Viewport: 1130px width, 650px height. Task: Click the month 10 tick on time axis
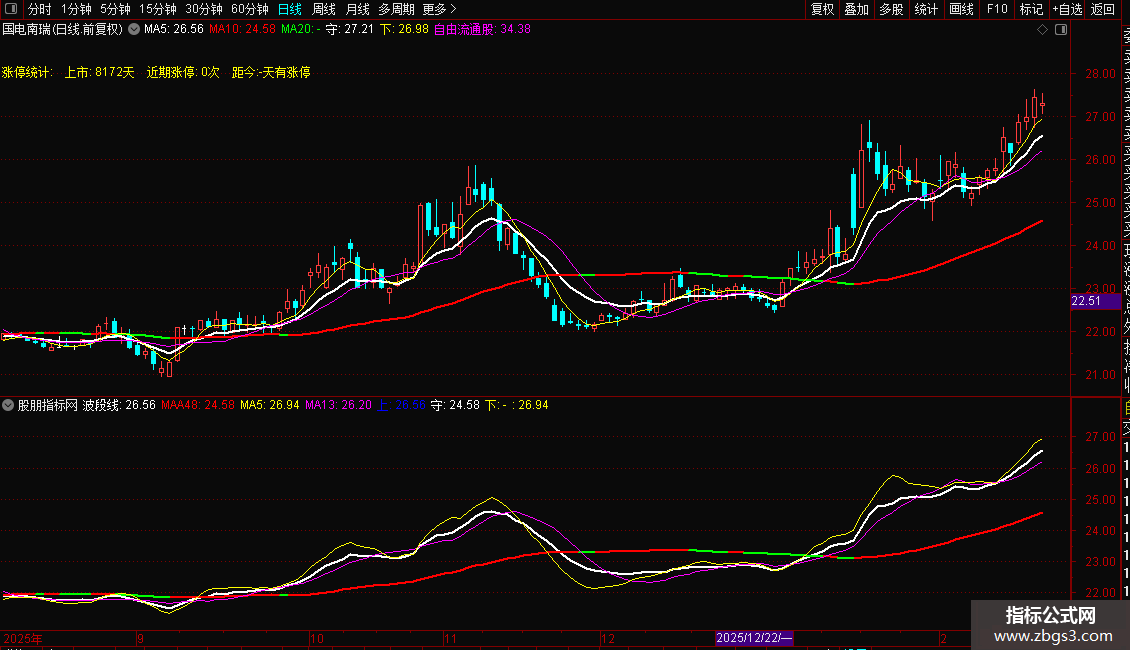coord(317,638)
